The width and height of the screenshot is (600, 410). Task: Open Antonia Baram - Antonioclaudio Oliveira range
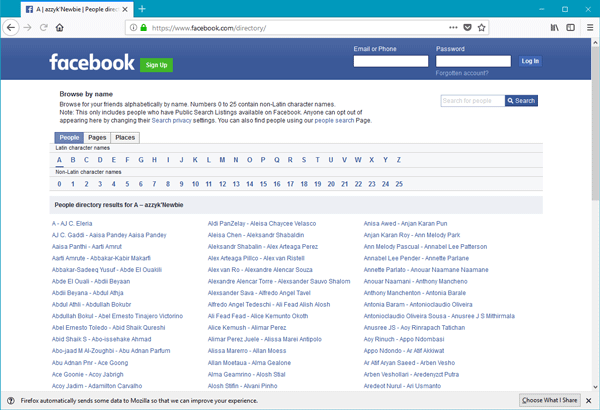418,304
